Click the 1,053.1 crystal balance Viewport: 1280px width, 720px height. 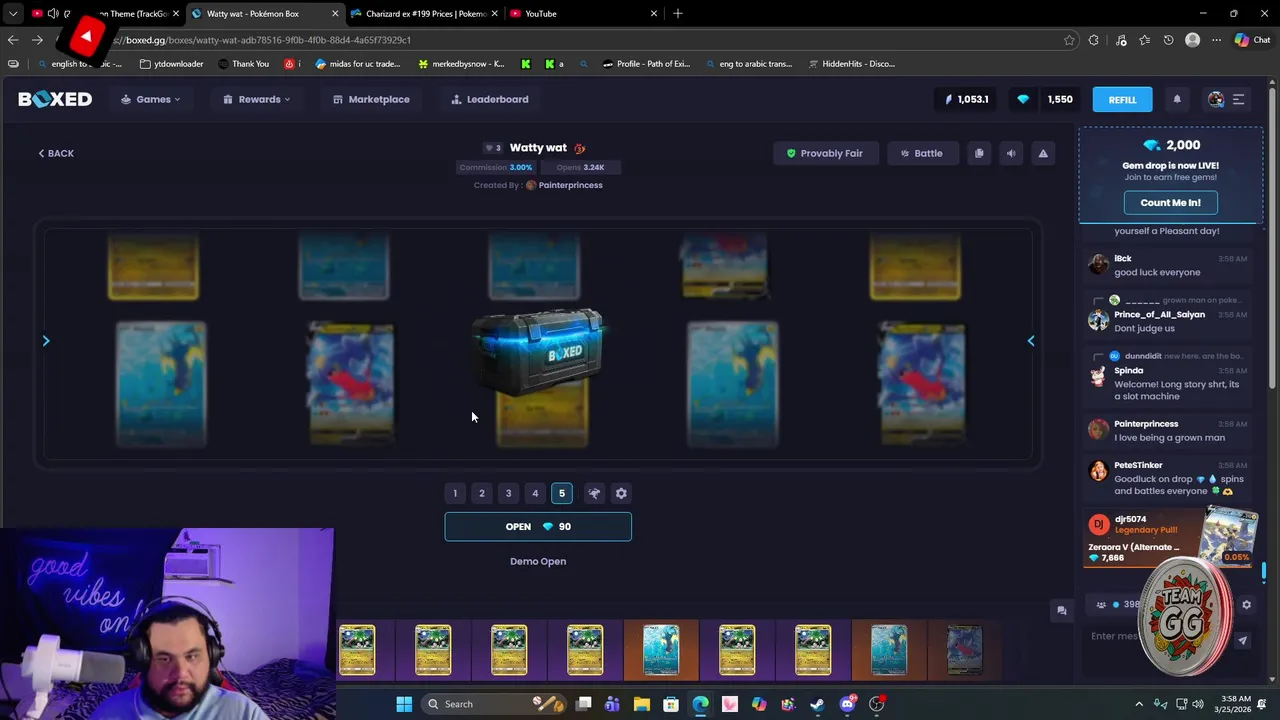pos(967,99)
